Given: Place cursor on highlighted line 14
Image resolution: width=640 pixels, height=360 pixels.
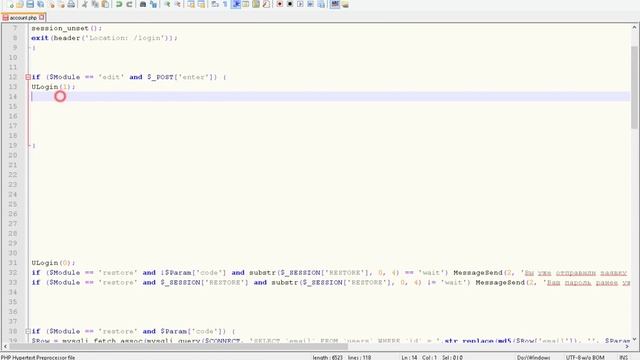Looking at the screenshot, I should (x=330, y=96).
